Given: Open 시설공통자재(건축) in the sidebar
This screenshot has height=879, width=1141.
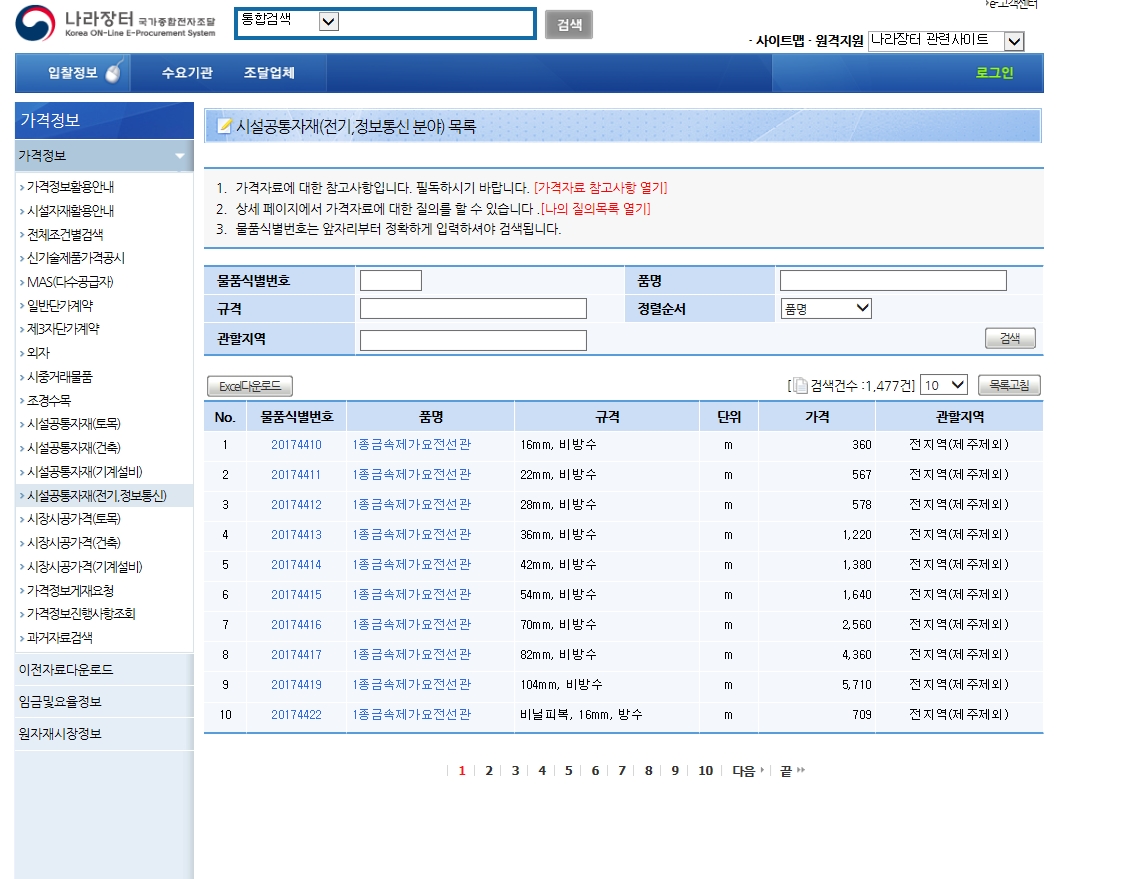Looking at the screenshot, I should (73, 448).
